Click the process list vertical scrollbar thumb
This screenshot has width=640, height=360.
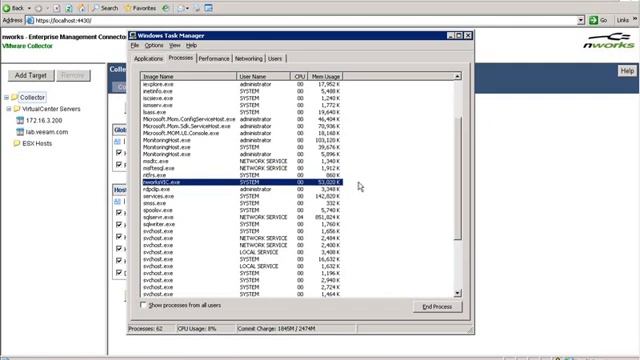(458, 178)
